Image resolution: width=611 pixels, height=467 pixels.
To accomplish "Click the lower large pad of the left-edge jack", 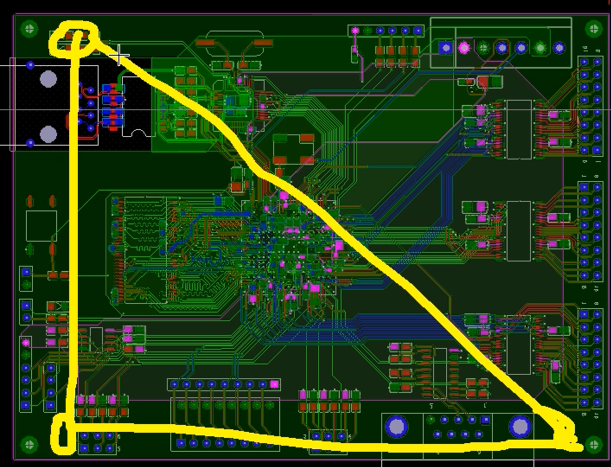I will point(48,133).
